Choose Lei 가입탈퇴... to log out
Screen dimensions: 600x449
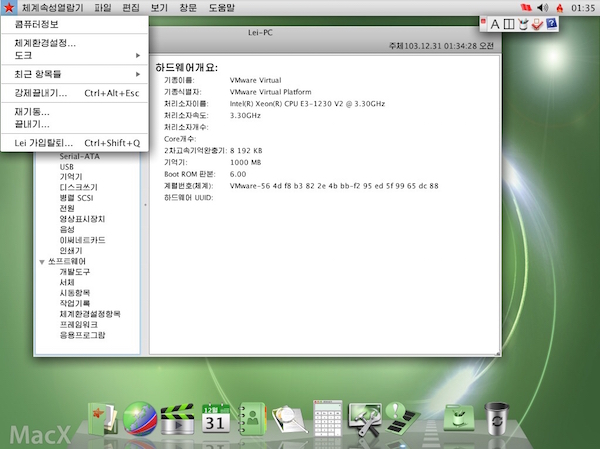[x=75, y=143]
